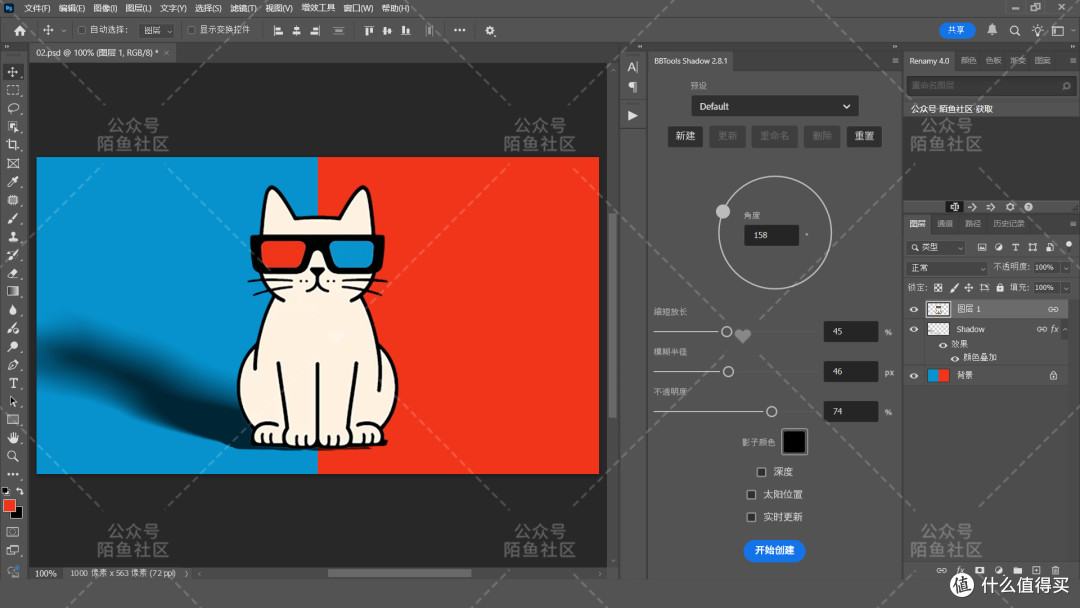1080x608 pixels.
Task: Check the 实时更新 checkbox
Action: click(x=751, y=517)
